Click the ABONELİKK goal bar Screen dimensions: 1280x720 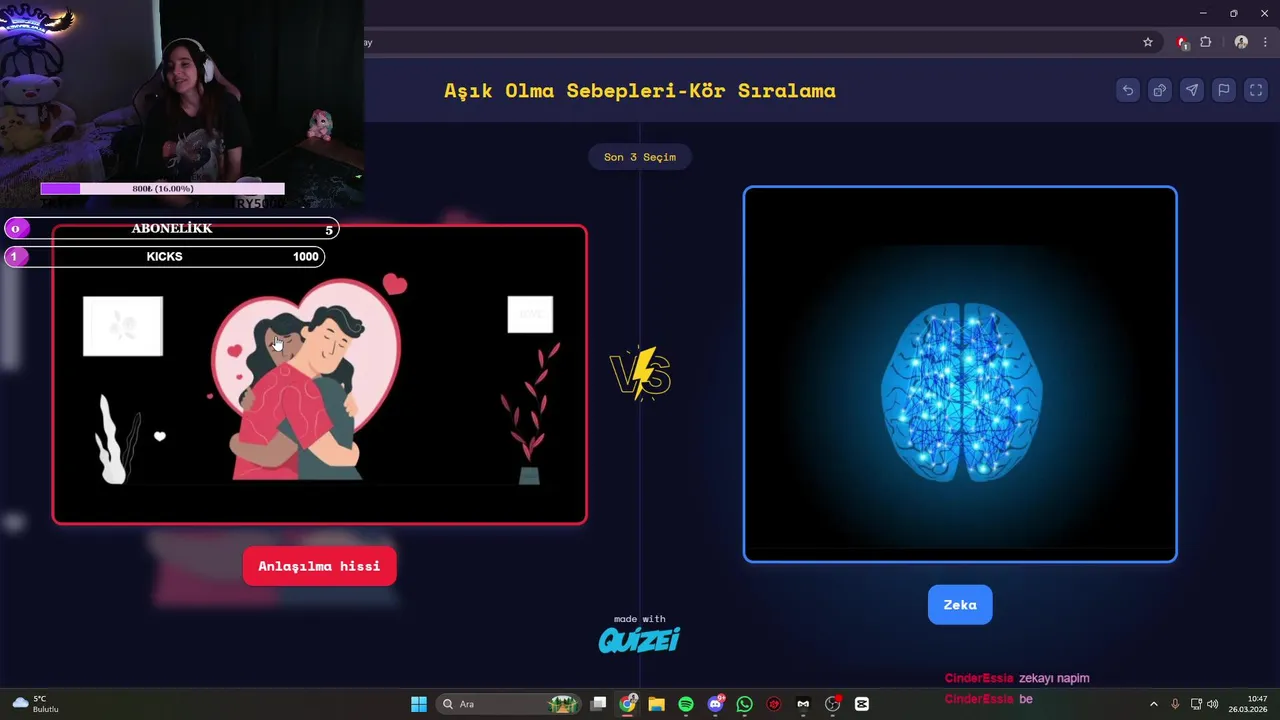[x=172, y=229]
